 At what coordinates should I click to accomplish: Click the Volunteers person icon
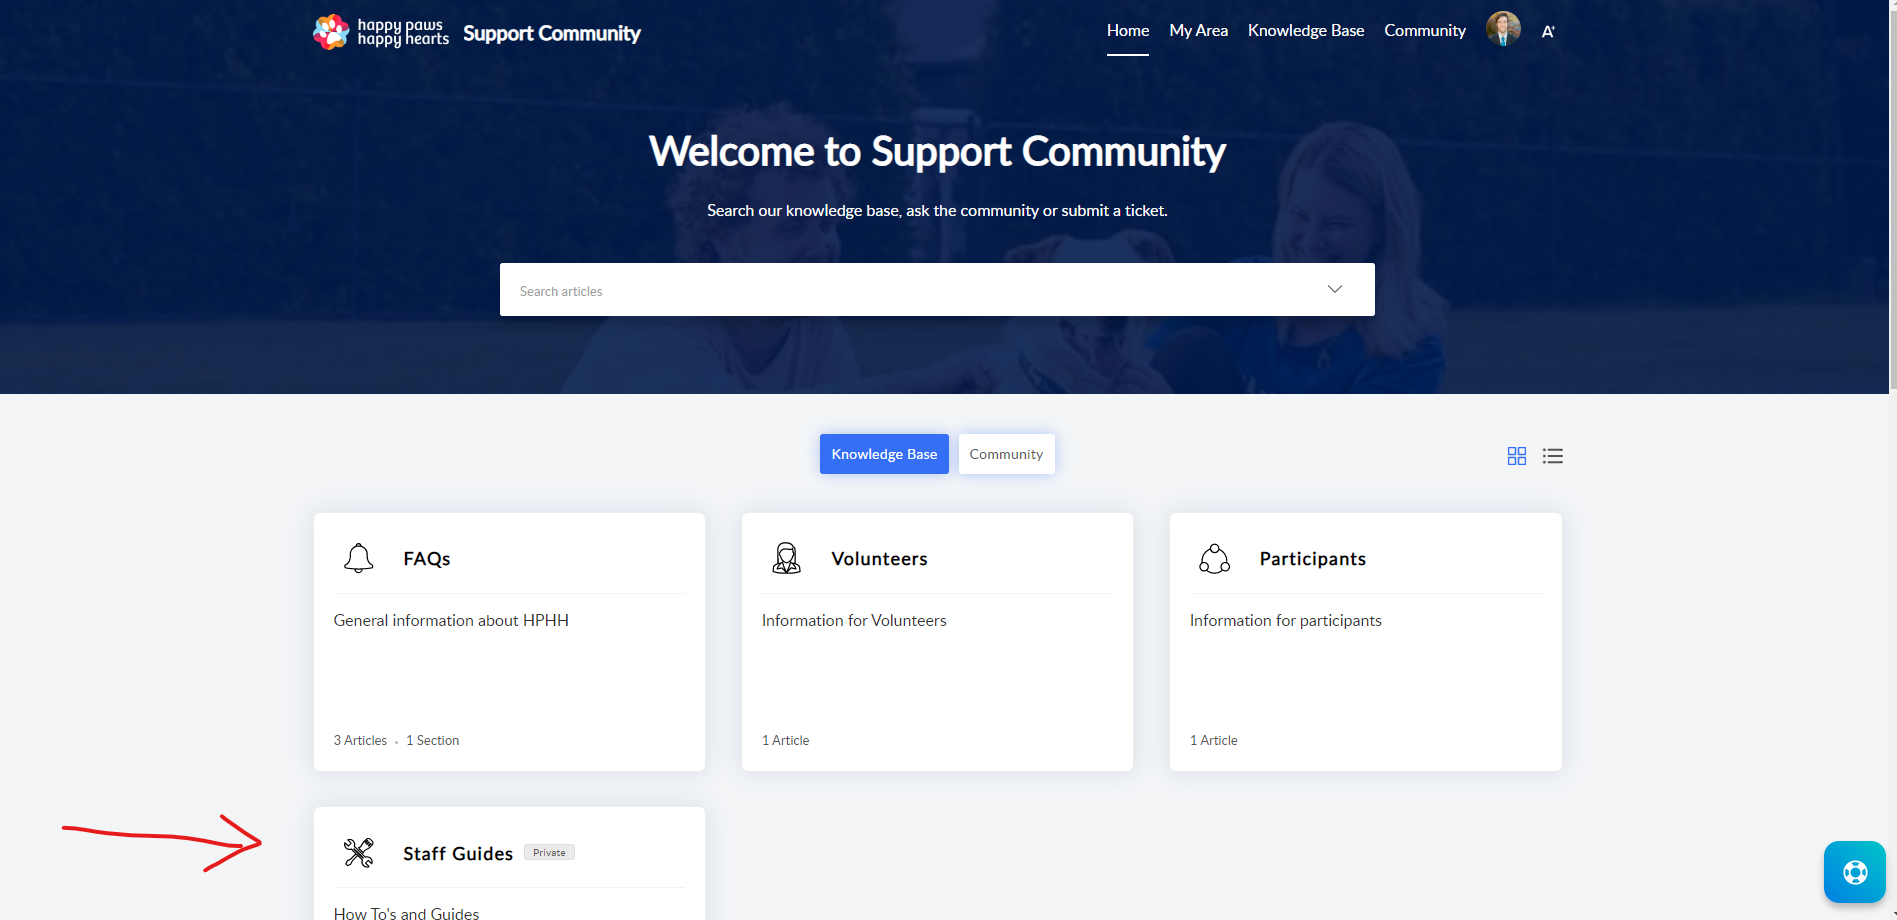point(786,558)
